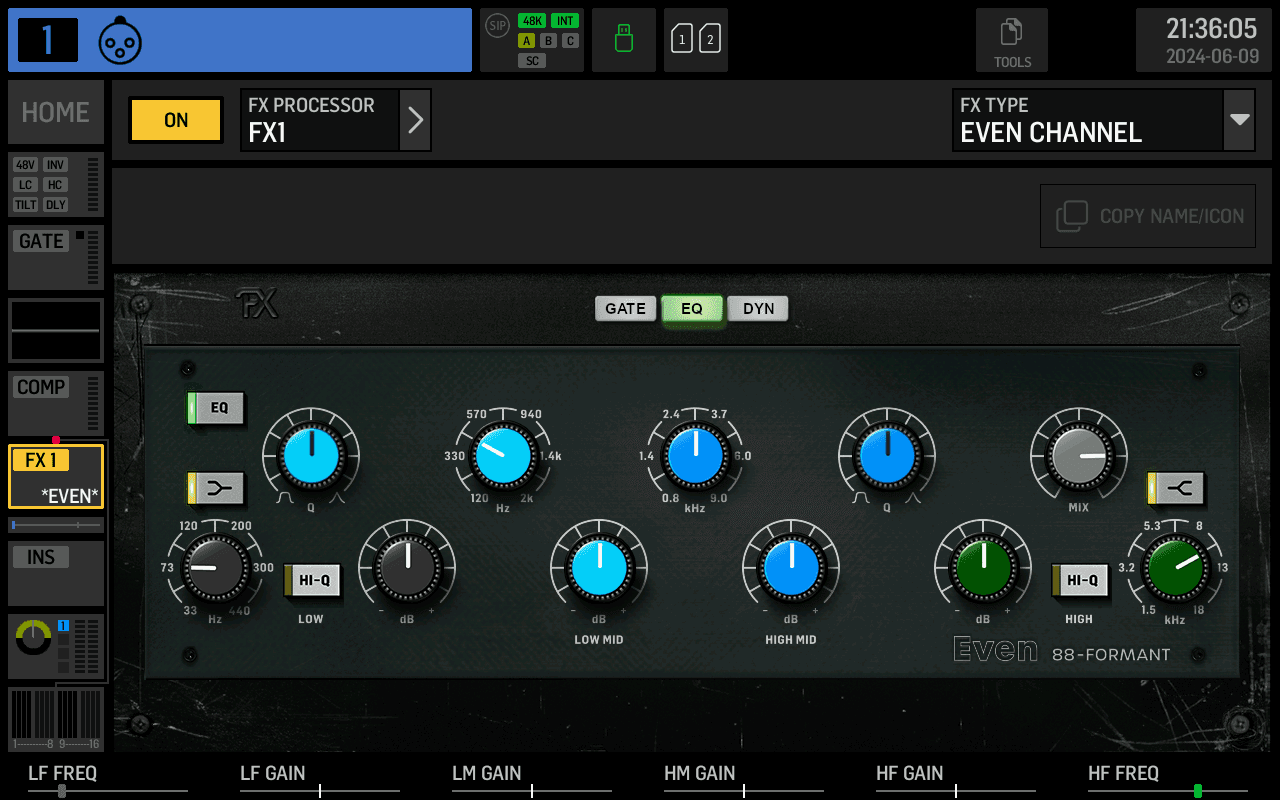Screen dimensions: 1280x800
Task: Click the date and time display
Action: 1204,40
